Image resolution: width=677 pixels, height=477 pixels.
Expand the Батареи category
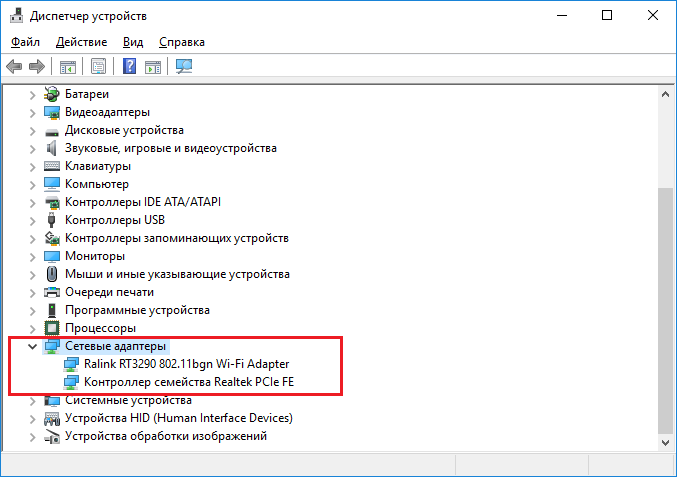point(32,95)
